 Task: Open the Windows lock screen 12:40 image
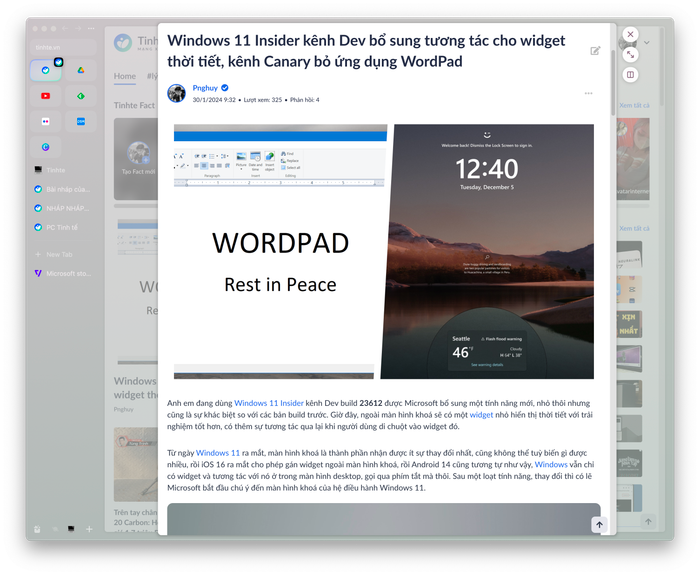coord(487,251)
